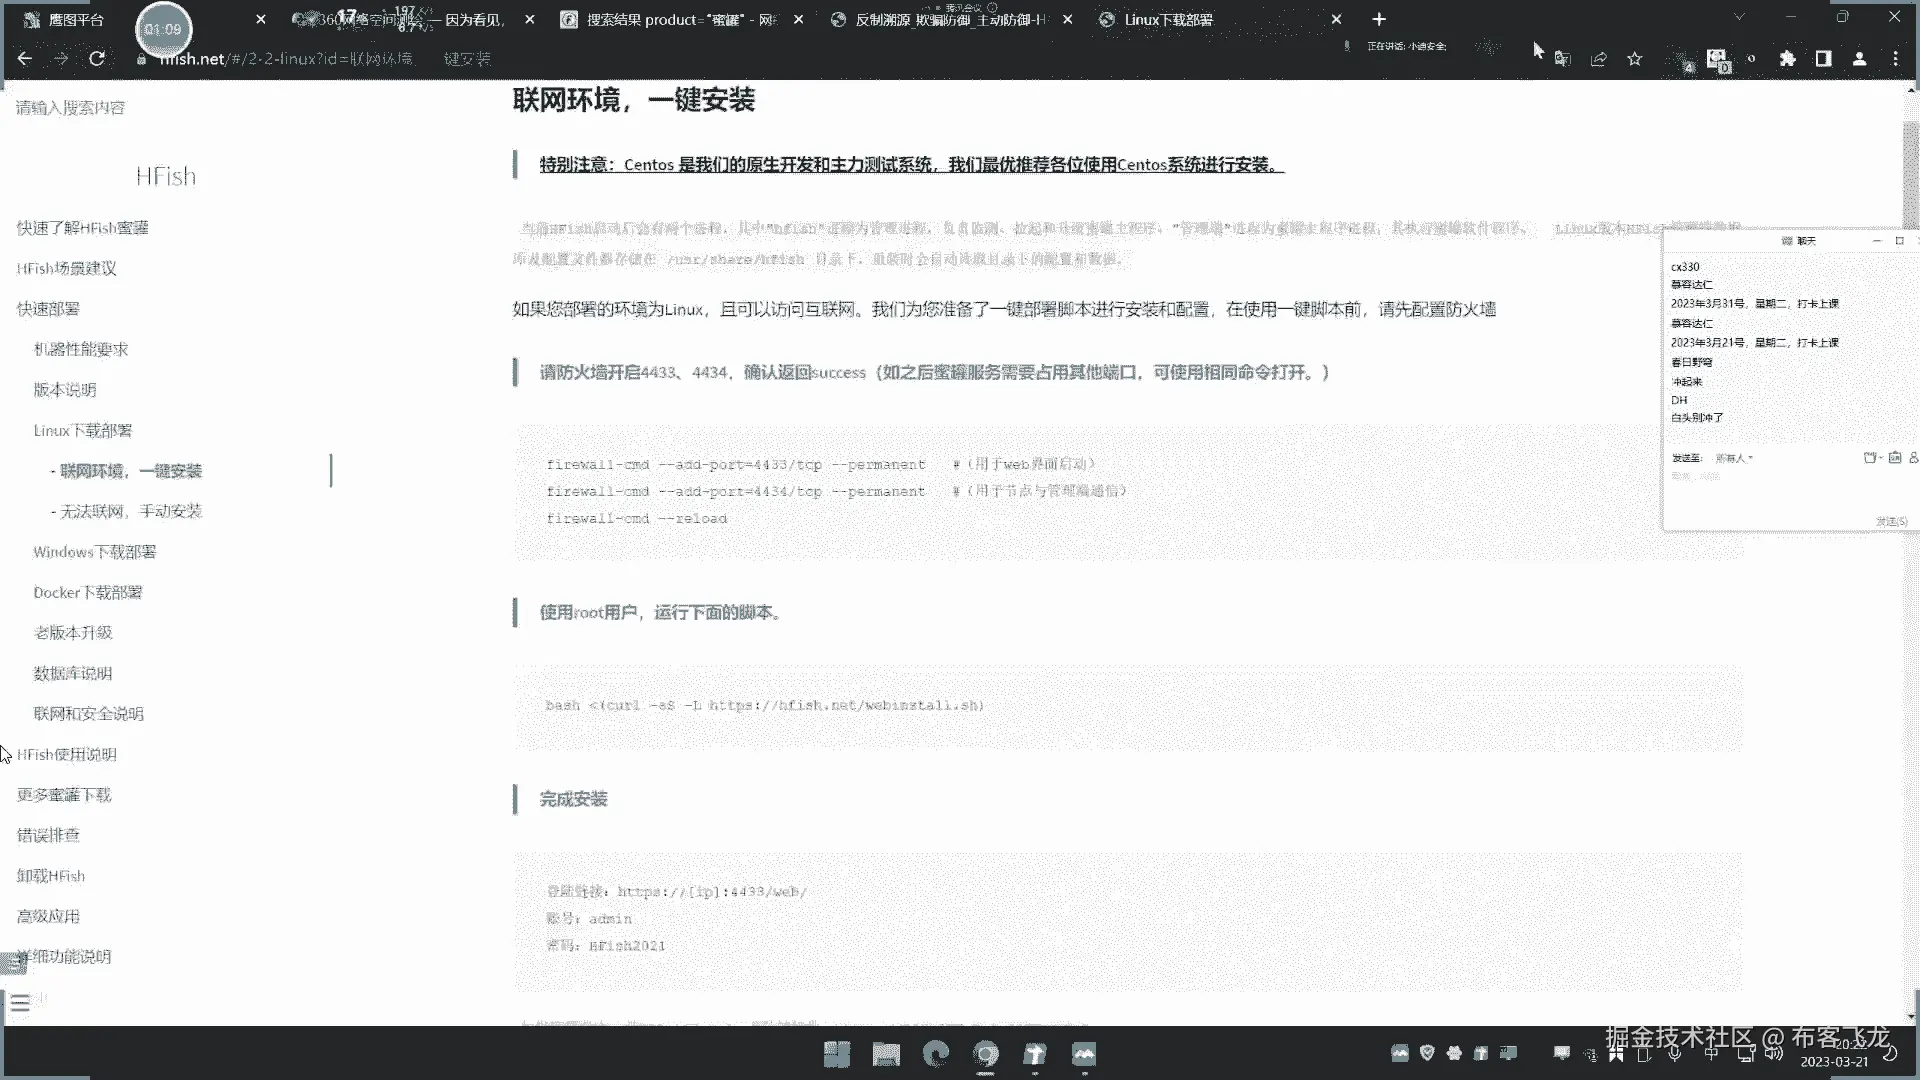Image resolution: width=1920 pixels, height=1080 pixels.
Task: Click the hamburger sidebar toggle icon
Action: tap(20, 1003)
